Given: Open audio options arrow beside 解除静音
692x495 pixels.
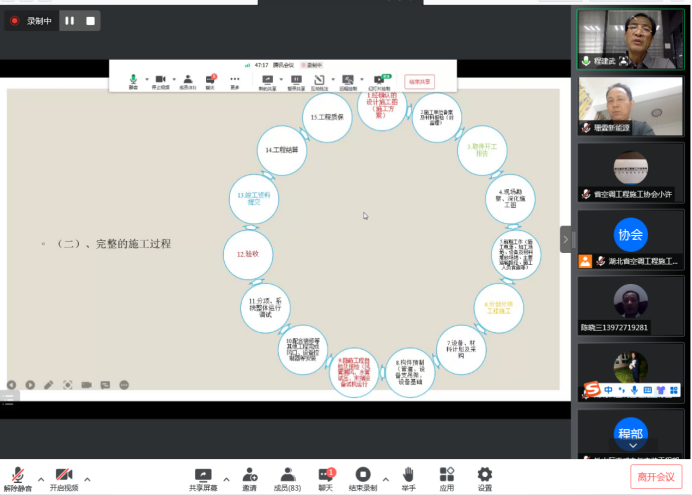Looking at the screenshot, I should (41, 479).
